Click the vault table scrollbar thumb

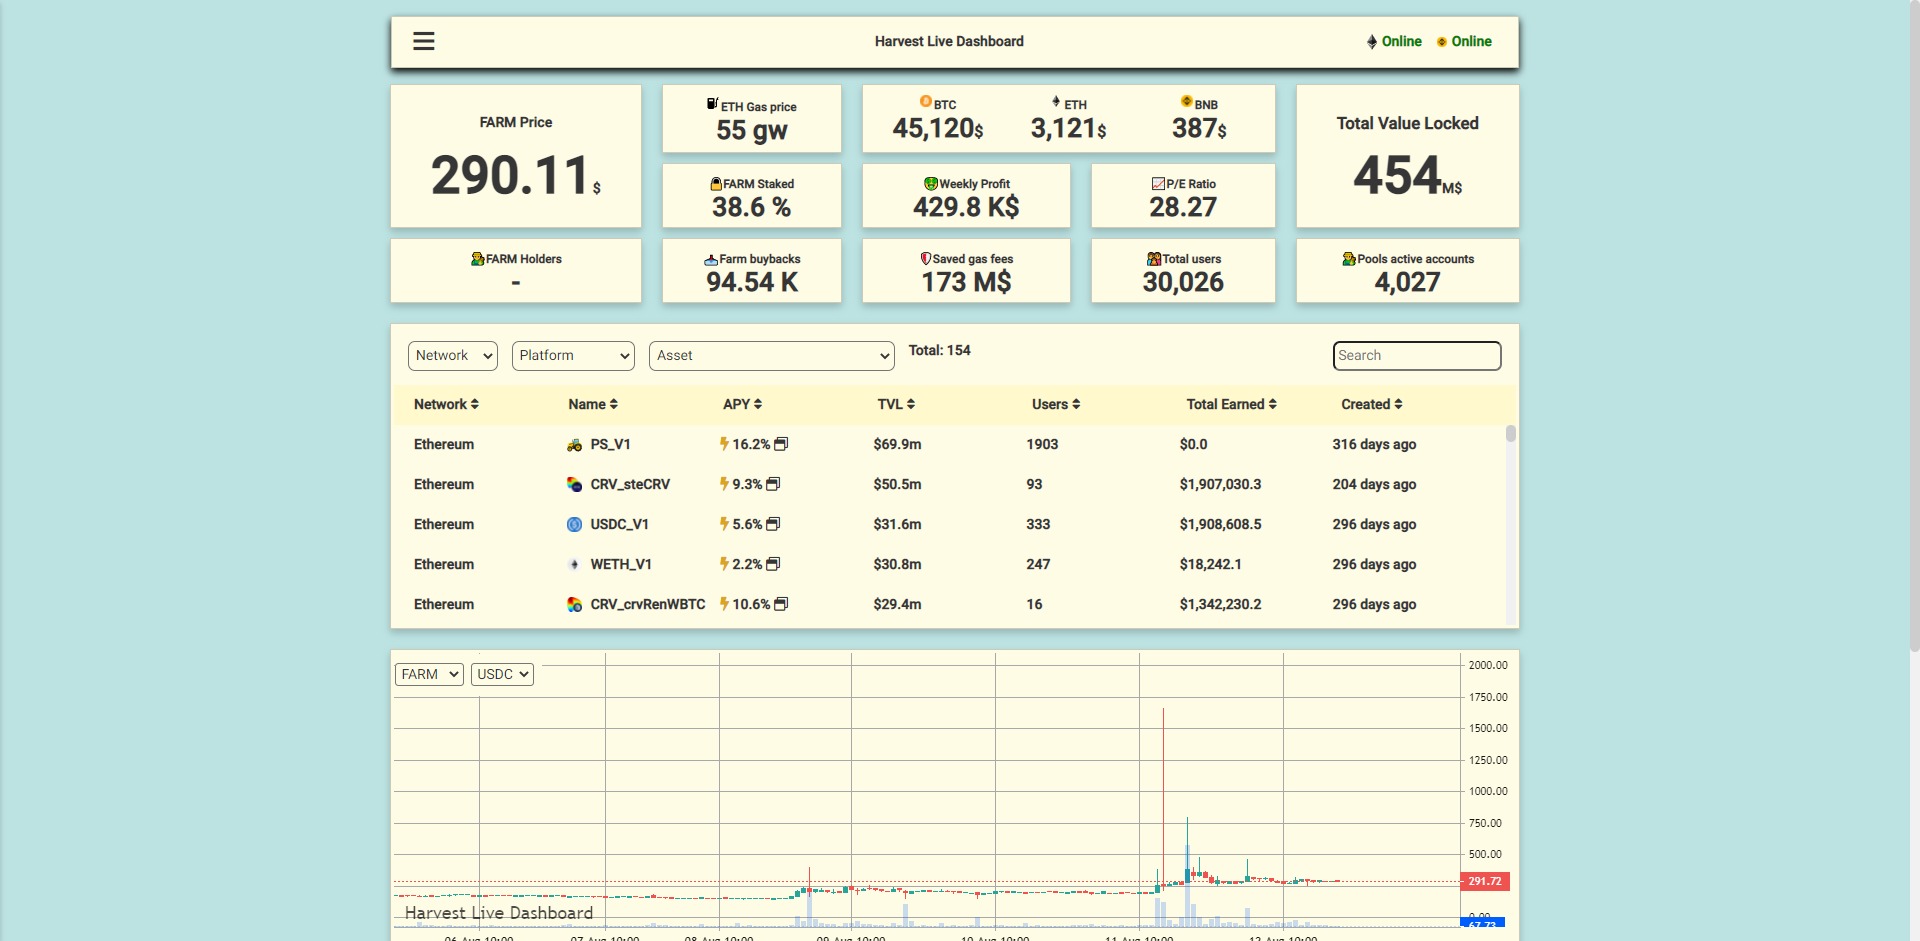tap(1511, 433)
